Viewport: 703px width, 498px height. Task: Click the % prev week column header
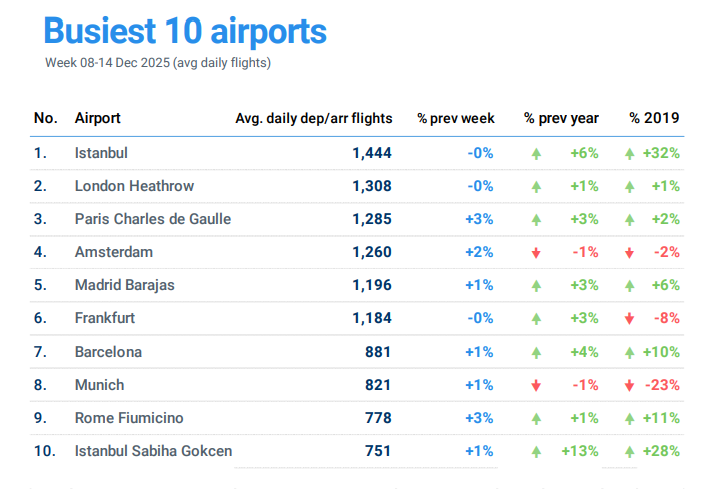456,118
